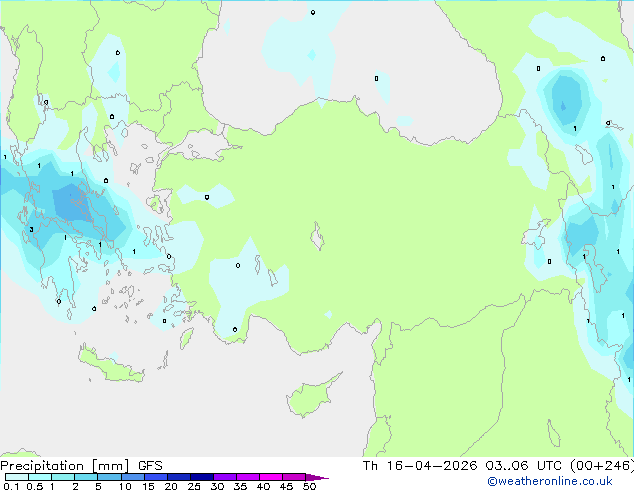Click the legend label '30'
Image resolution: width=634 pixels, height=490 pixels.
pos(217,486)
